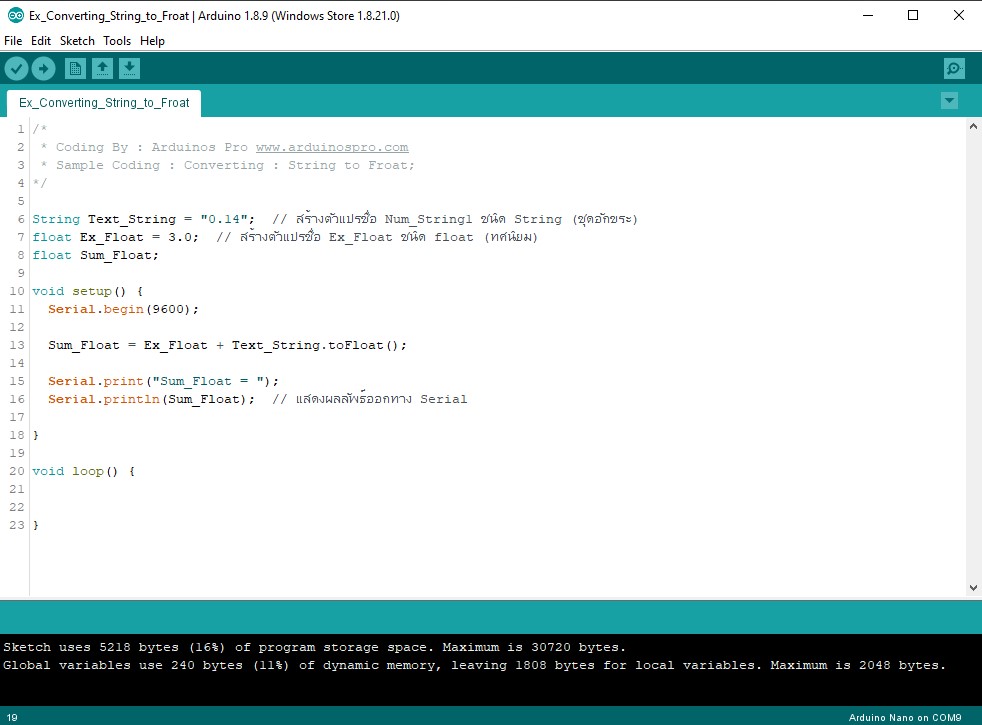Click the down scroll arrow of the editor

pos(973,587)
